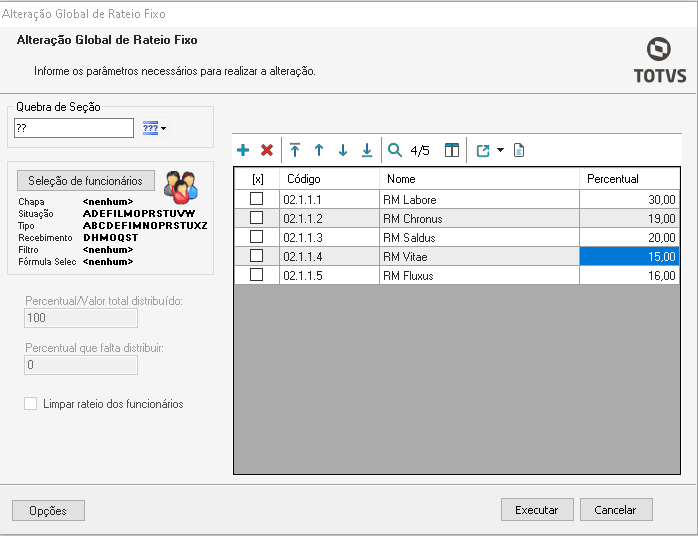The width and height of the screenshot is (698, 536).
Task: Check the box for RM Chronus row
Action: 256,218
